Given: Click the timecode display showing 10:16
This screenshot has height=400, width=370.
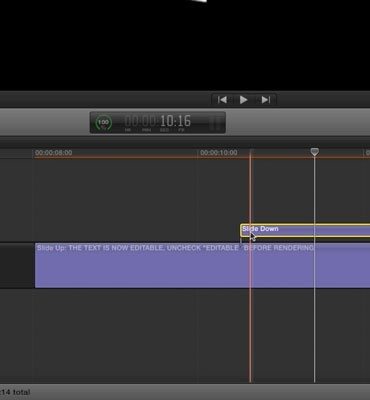Looking at the screenshot, I should pyautogui.click(x=158, y=122).
